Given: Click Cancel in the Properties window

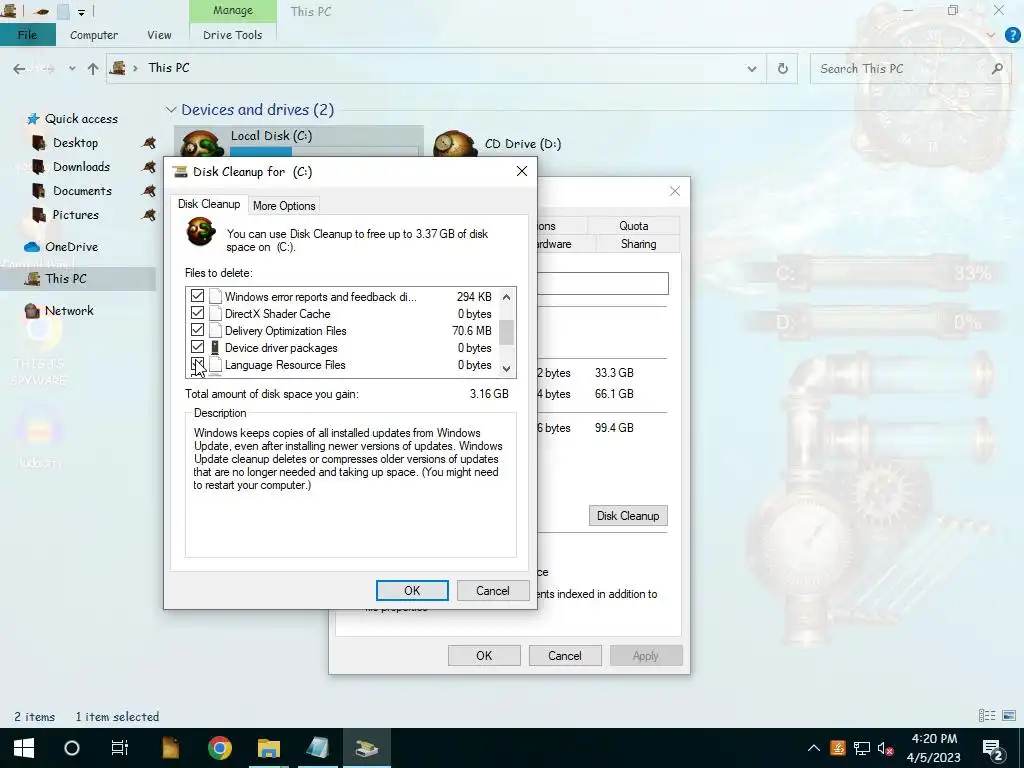Looking at the screenshot, I should (x=564, y=655).
